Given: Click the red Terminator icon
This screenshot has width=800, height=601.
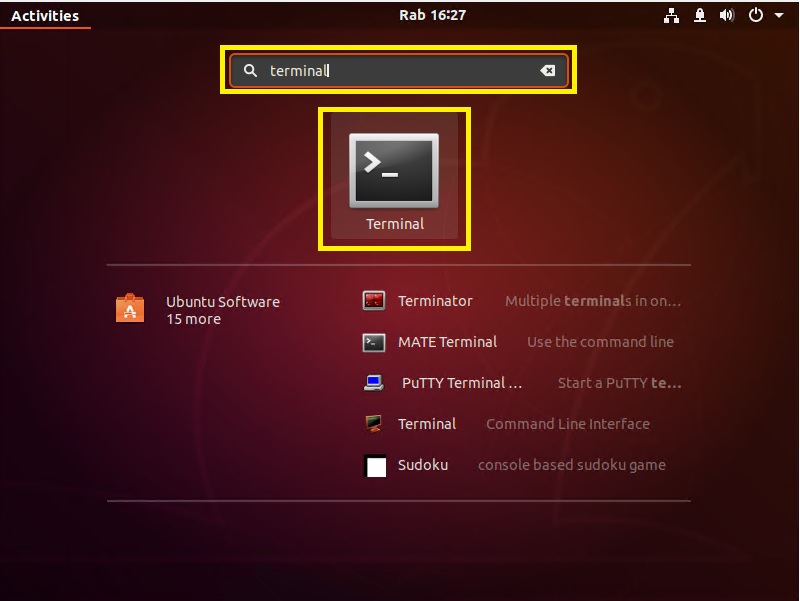Looking at the screenshot, I should point(374,301).
